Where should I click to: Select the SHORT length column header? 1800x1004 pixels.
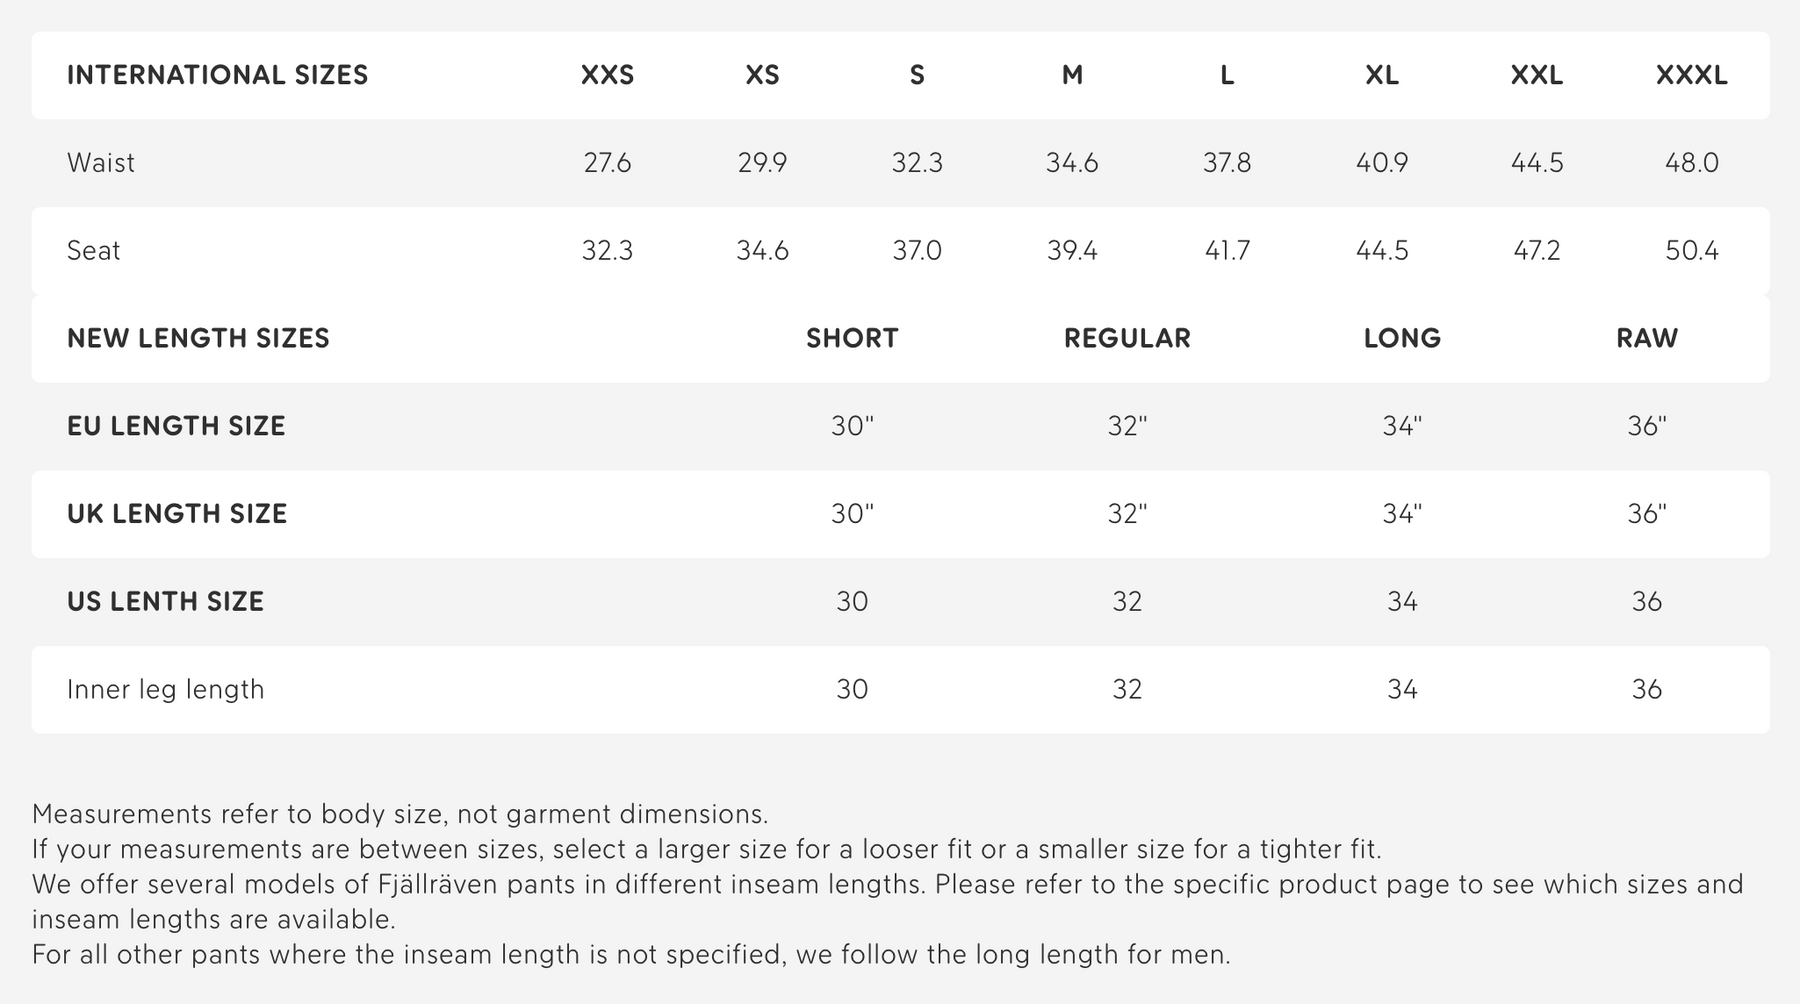coord(852,338)
